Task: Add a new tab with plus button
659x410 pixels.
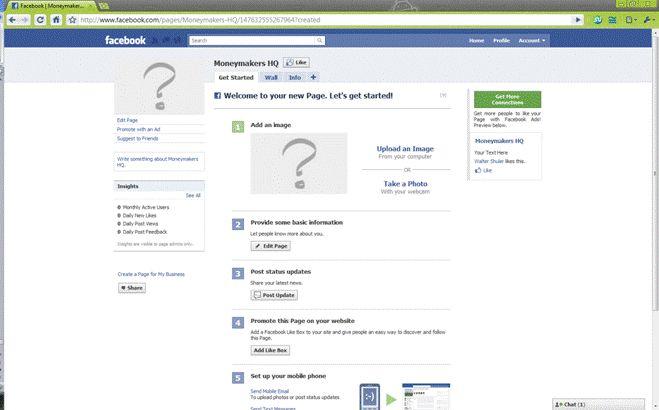Action: [313, 77]
